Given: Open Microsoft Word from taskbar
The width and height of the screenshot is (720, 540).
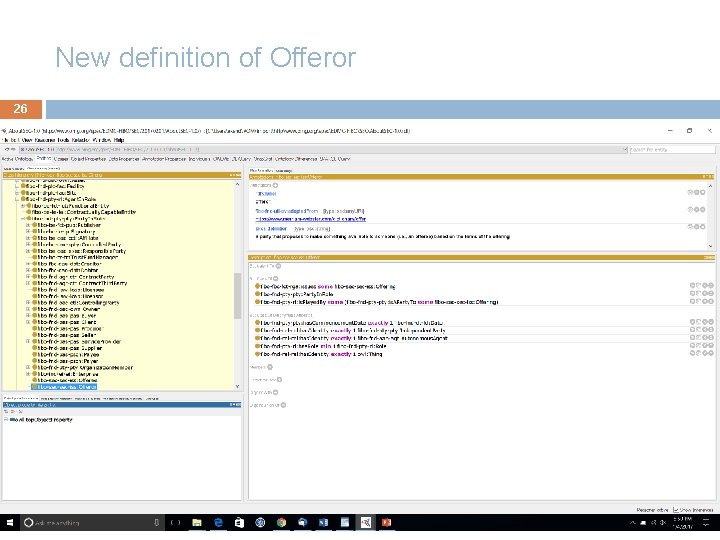Looking at the screenshot, I should point(323,523).
